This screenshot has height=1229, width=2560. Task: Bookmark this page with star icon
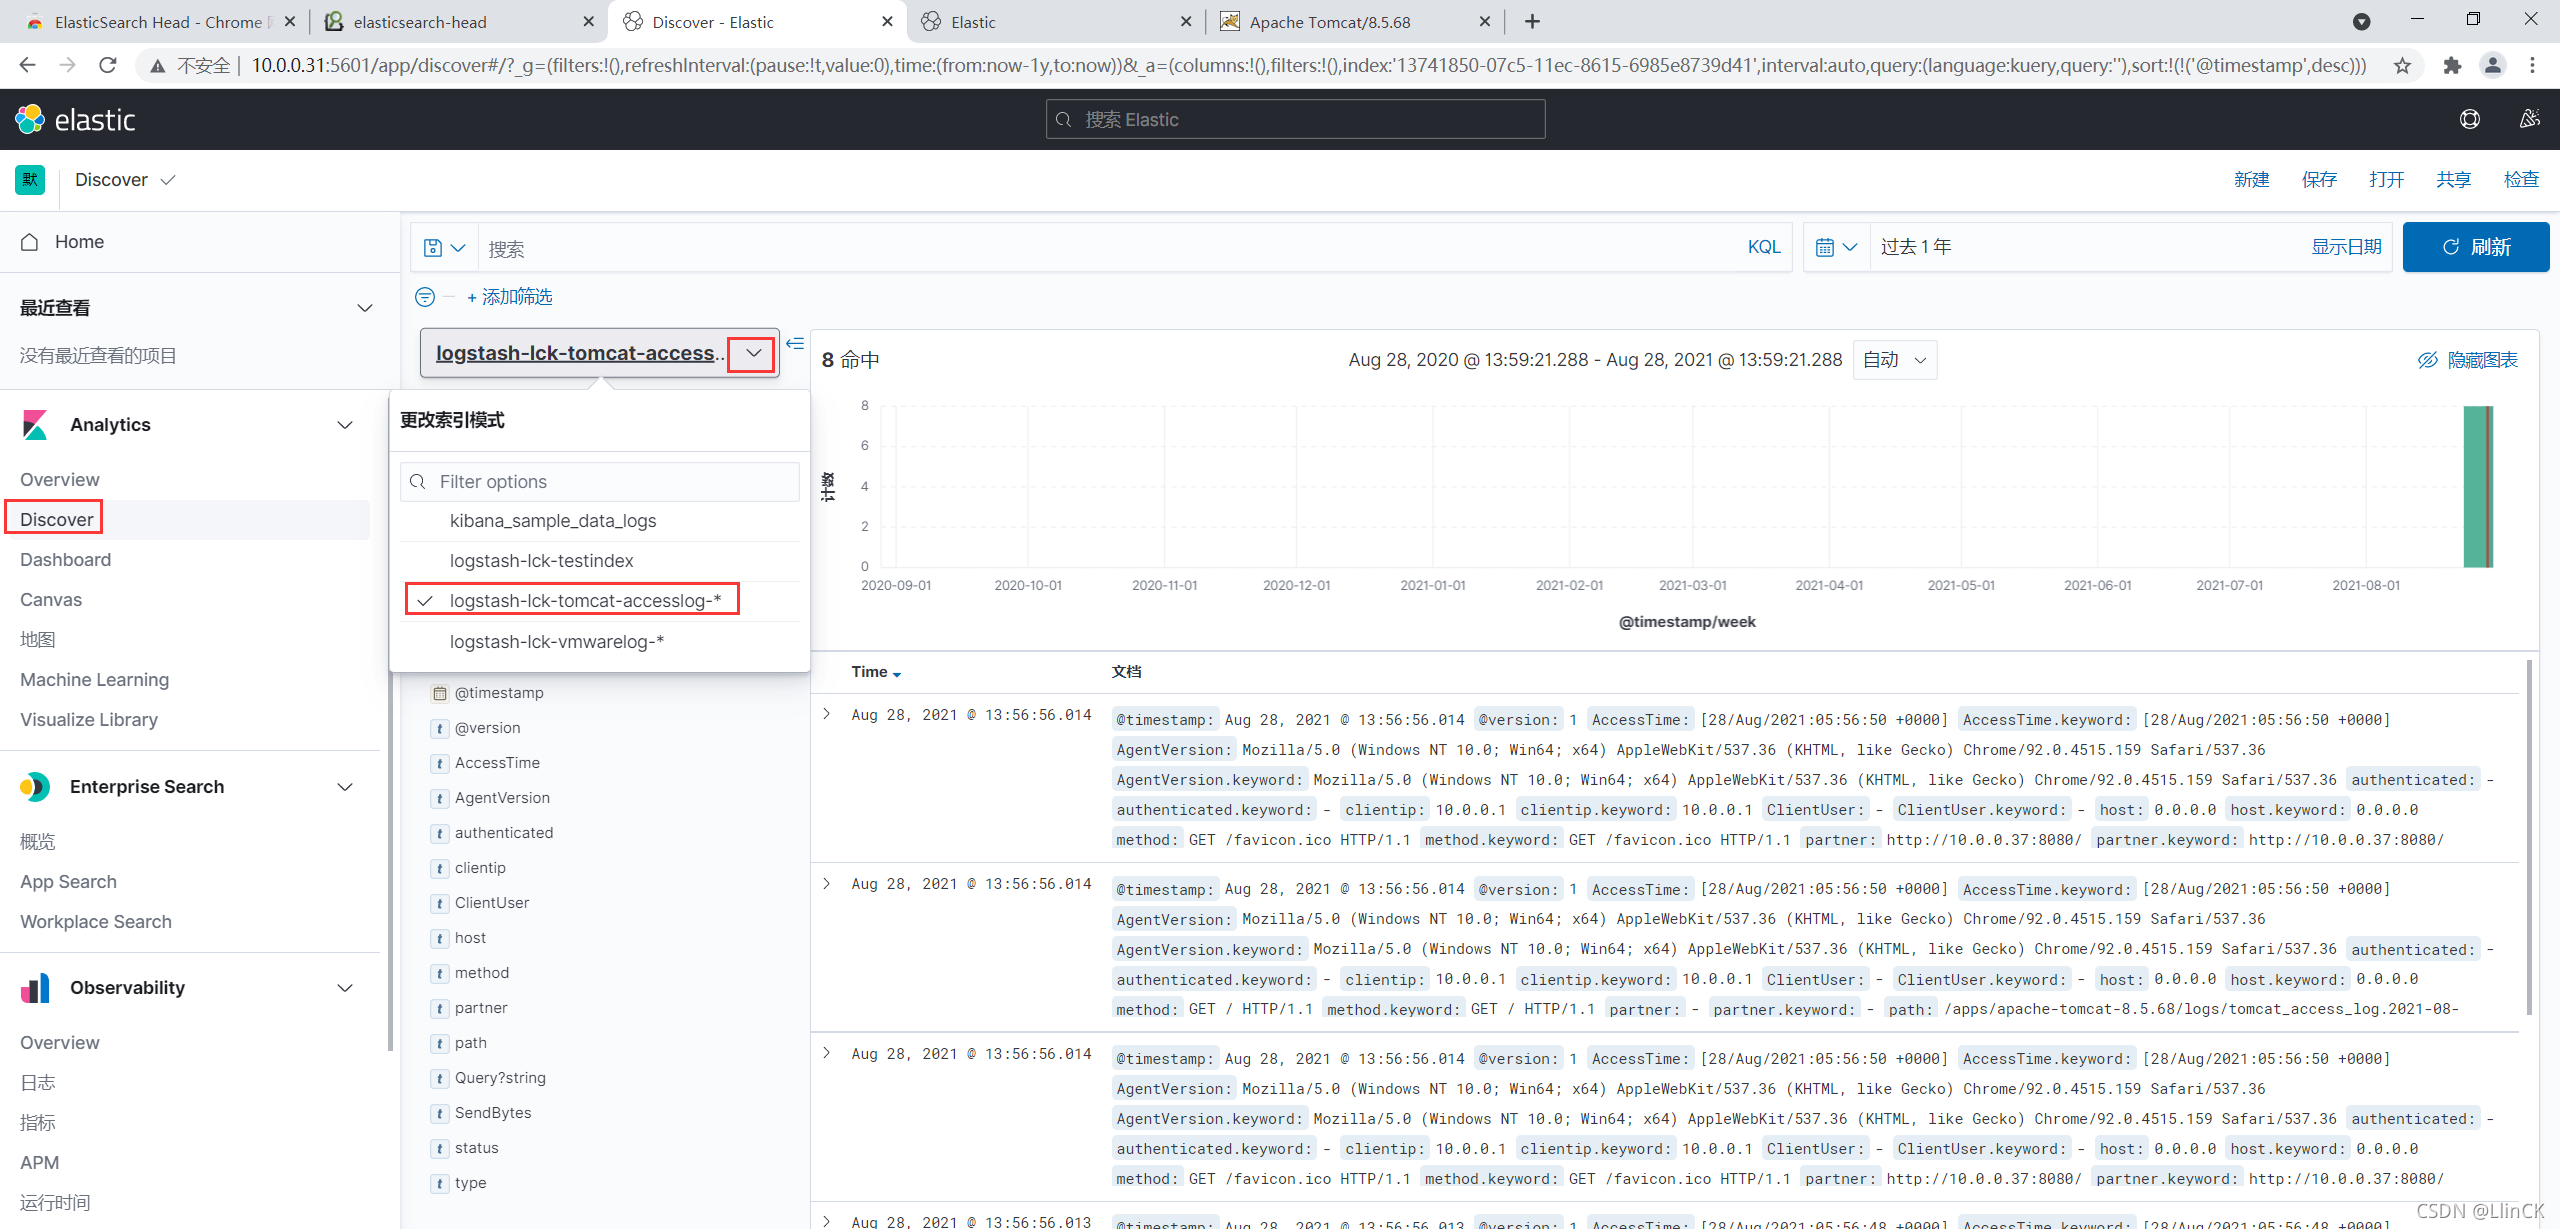(2402, 66)
